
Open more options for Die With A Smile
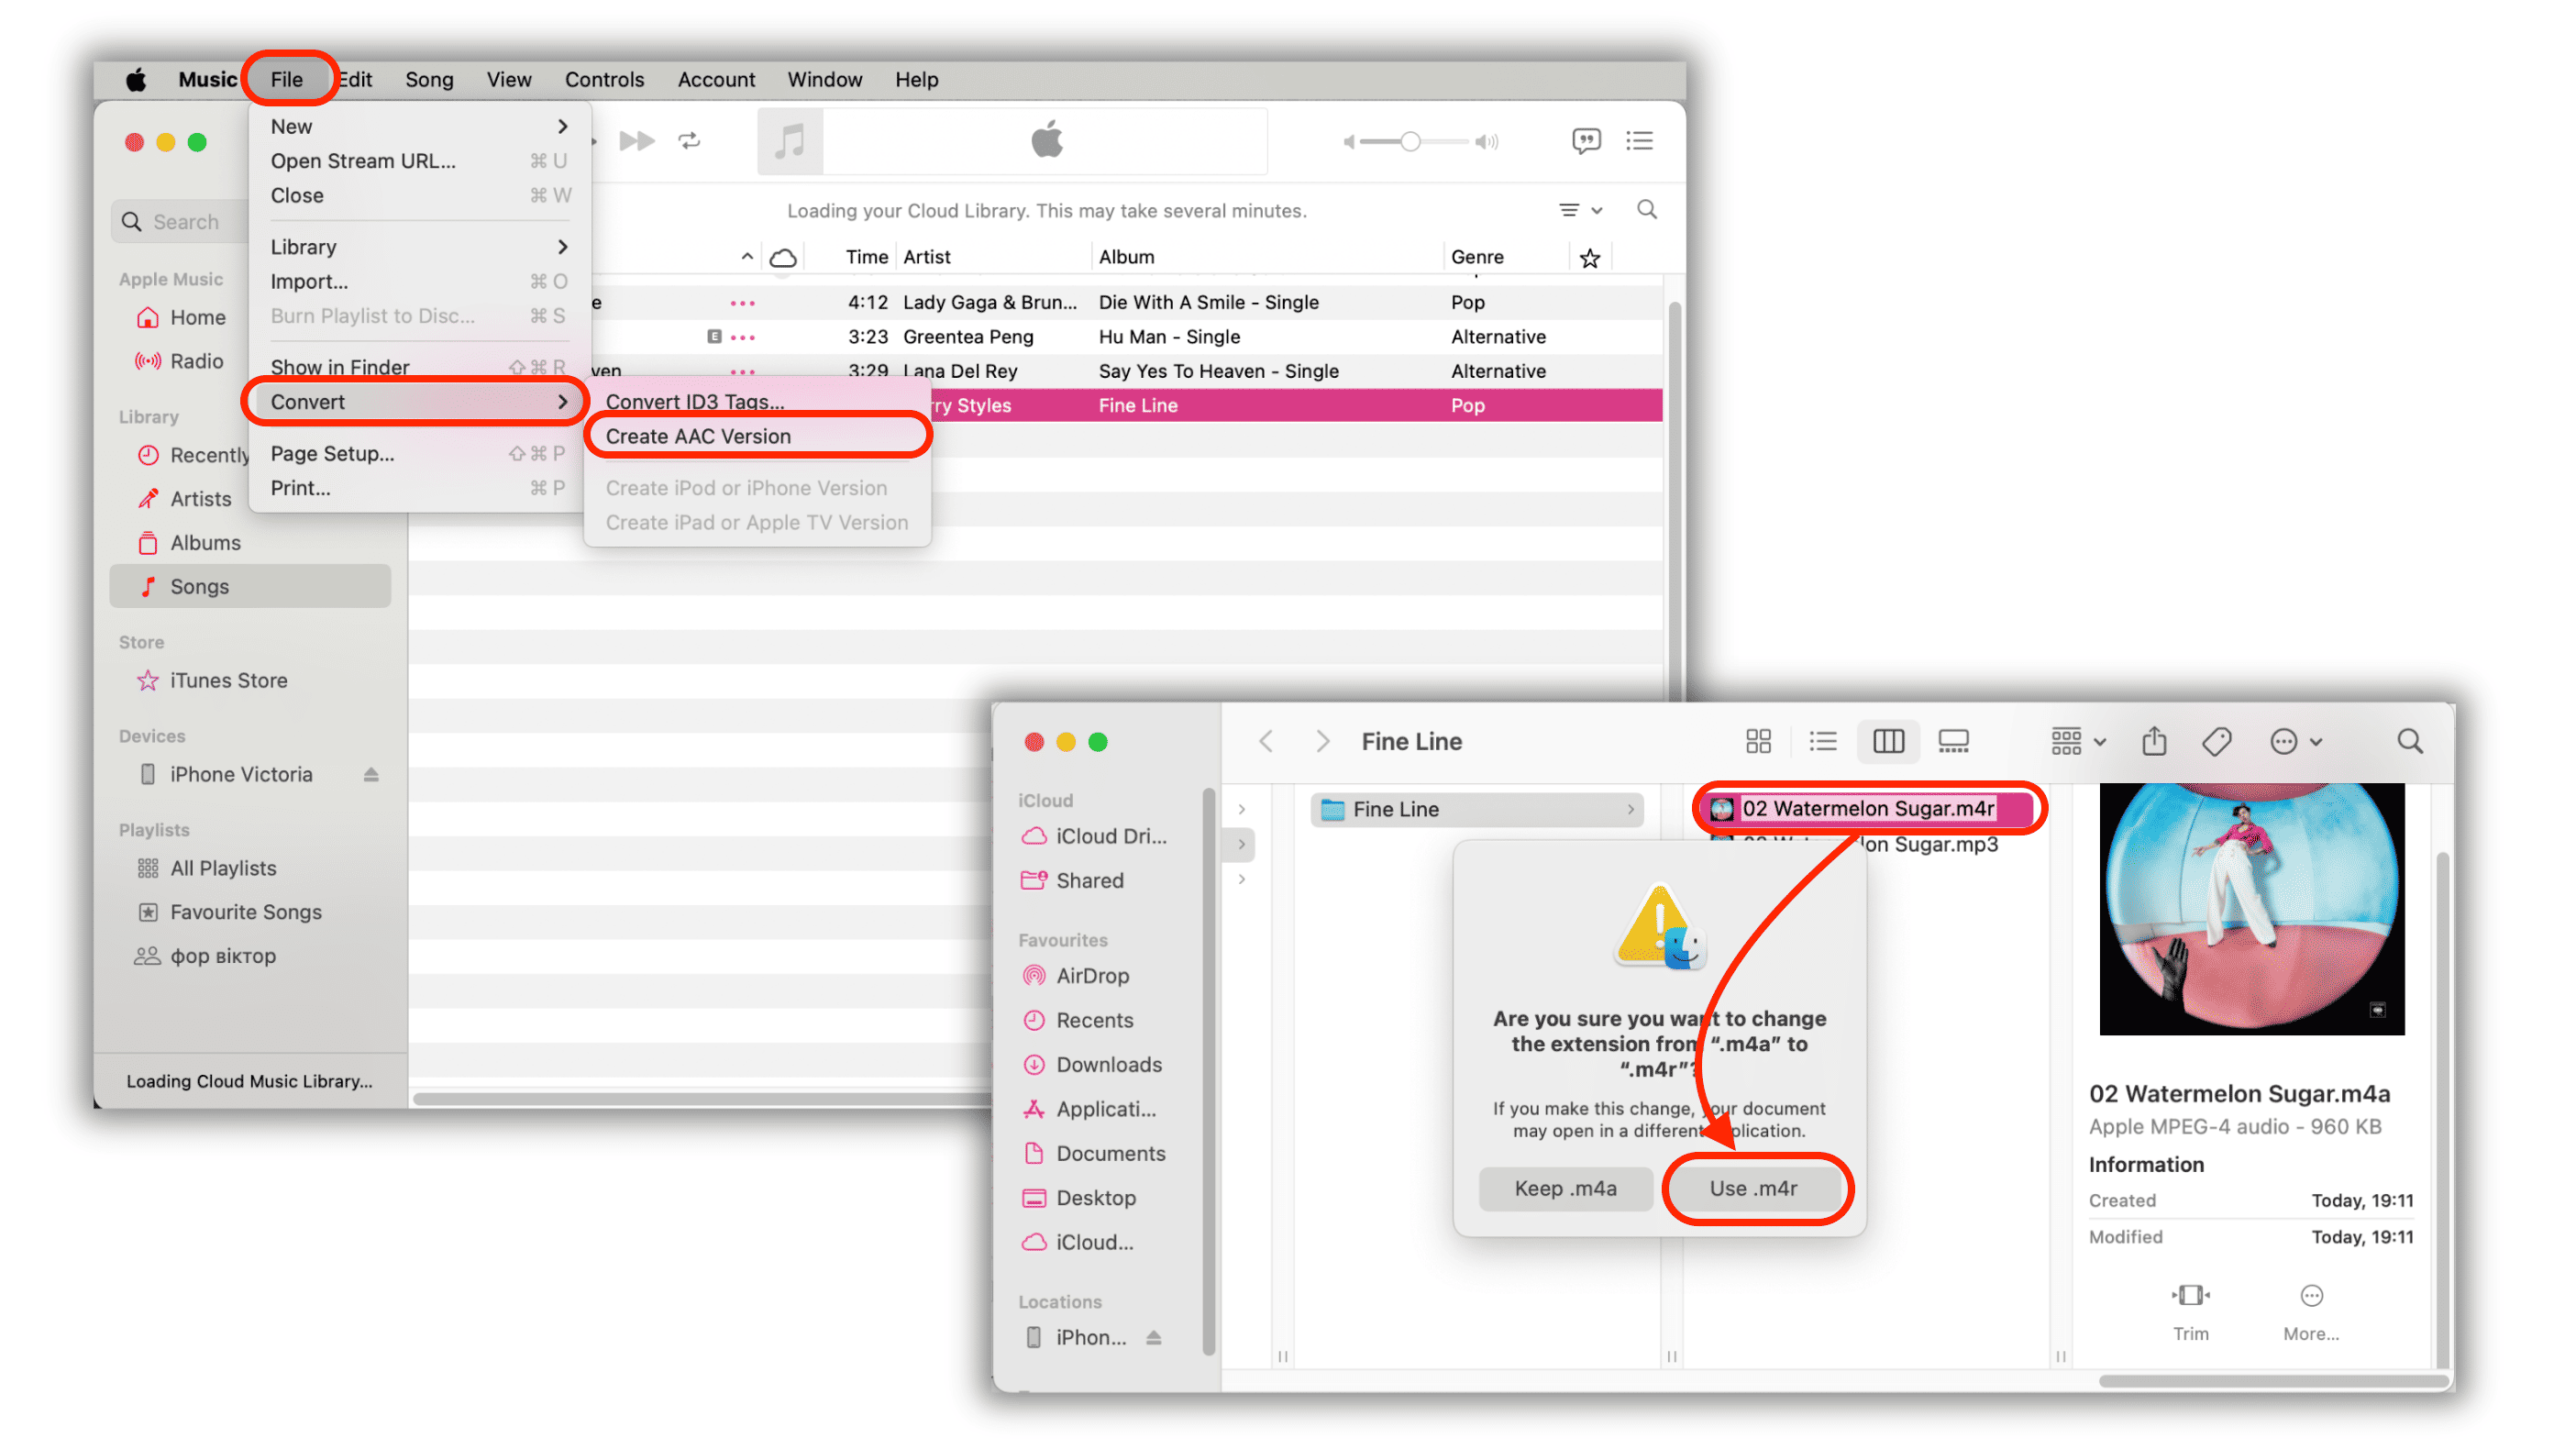click(742, 302)
